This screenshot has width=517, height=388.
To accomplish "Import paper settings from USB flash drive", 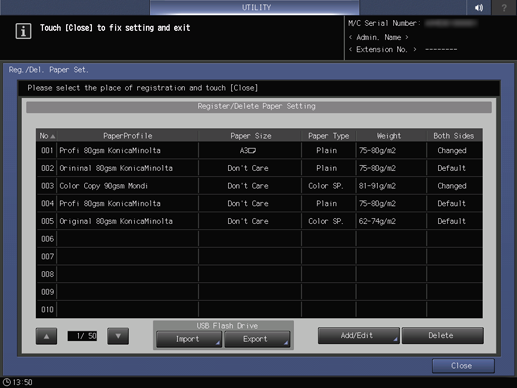I will point(189,339).
